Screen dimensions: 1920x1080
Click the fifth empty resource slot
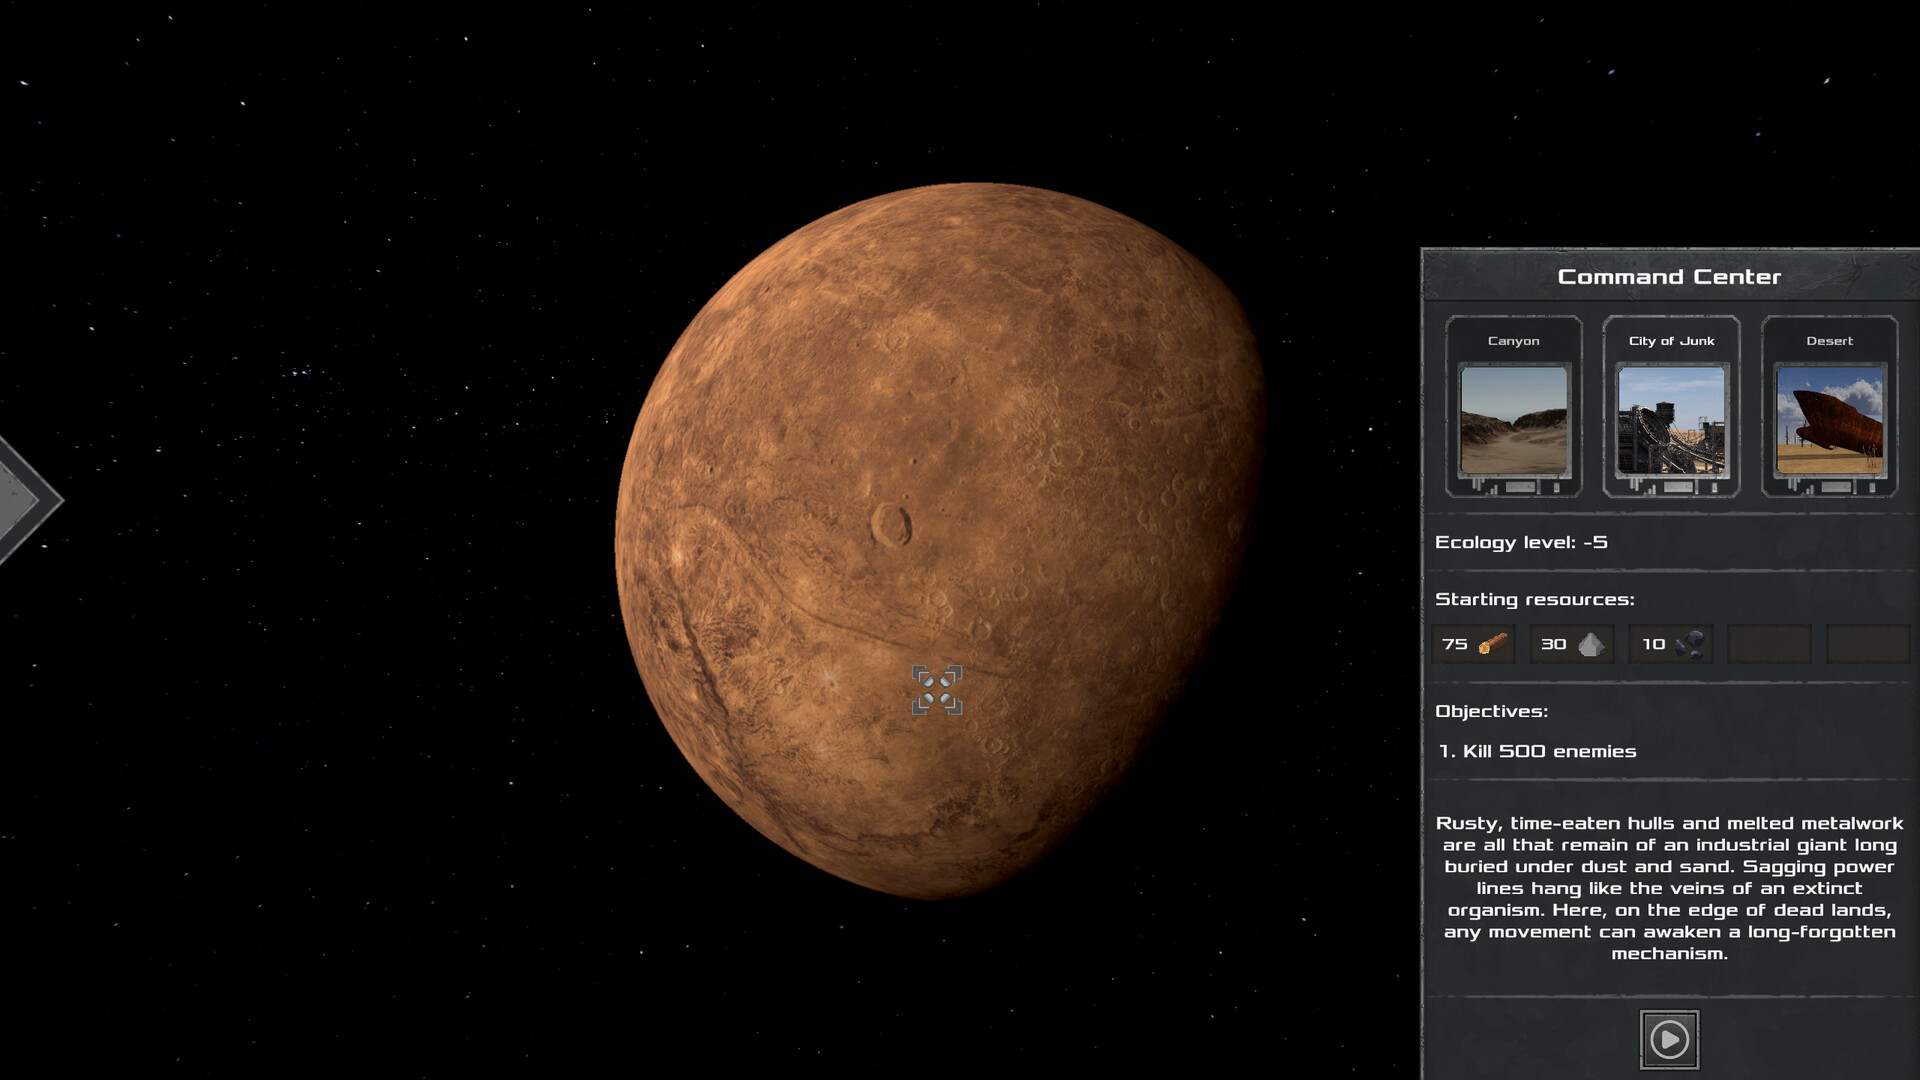pyautogui.click(x=1868, y=644)
